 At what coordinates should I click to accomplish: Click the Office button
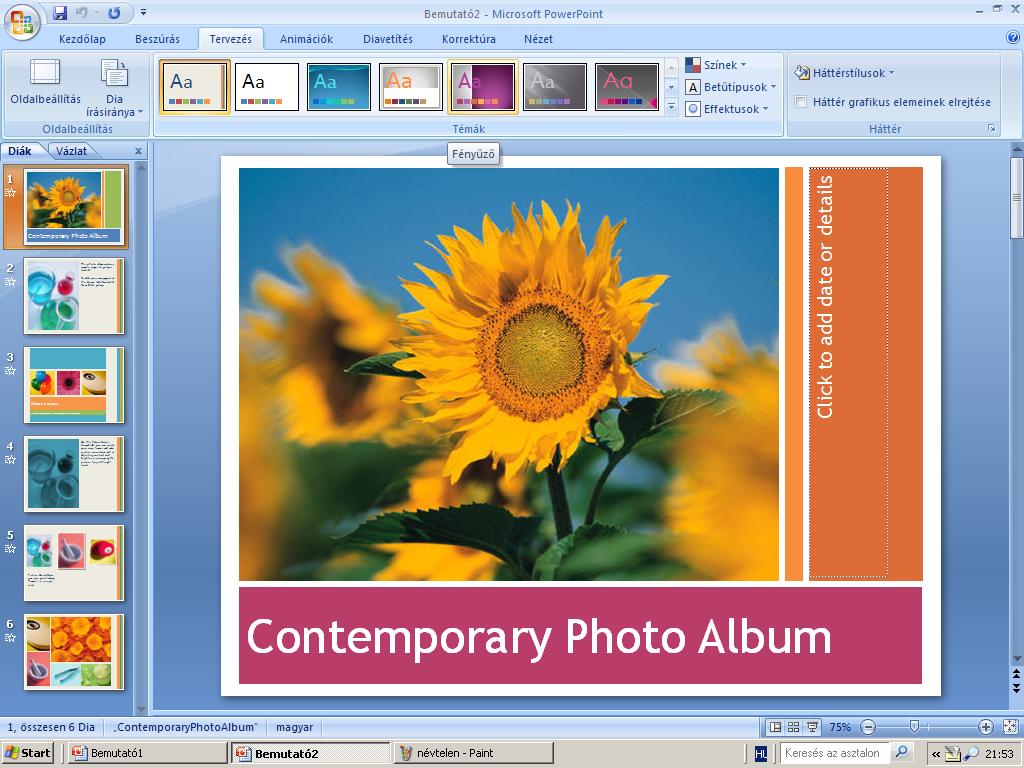22,20
